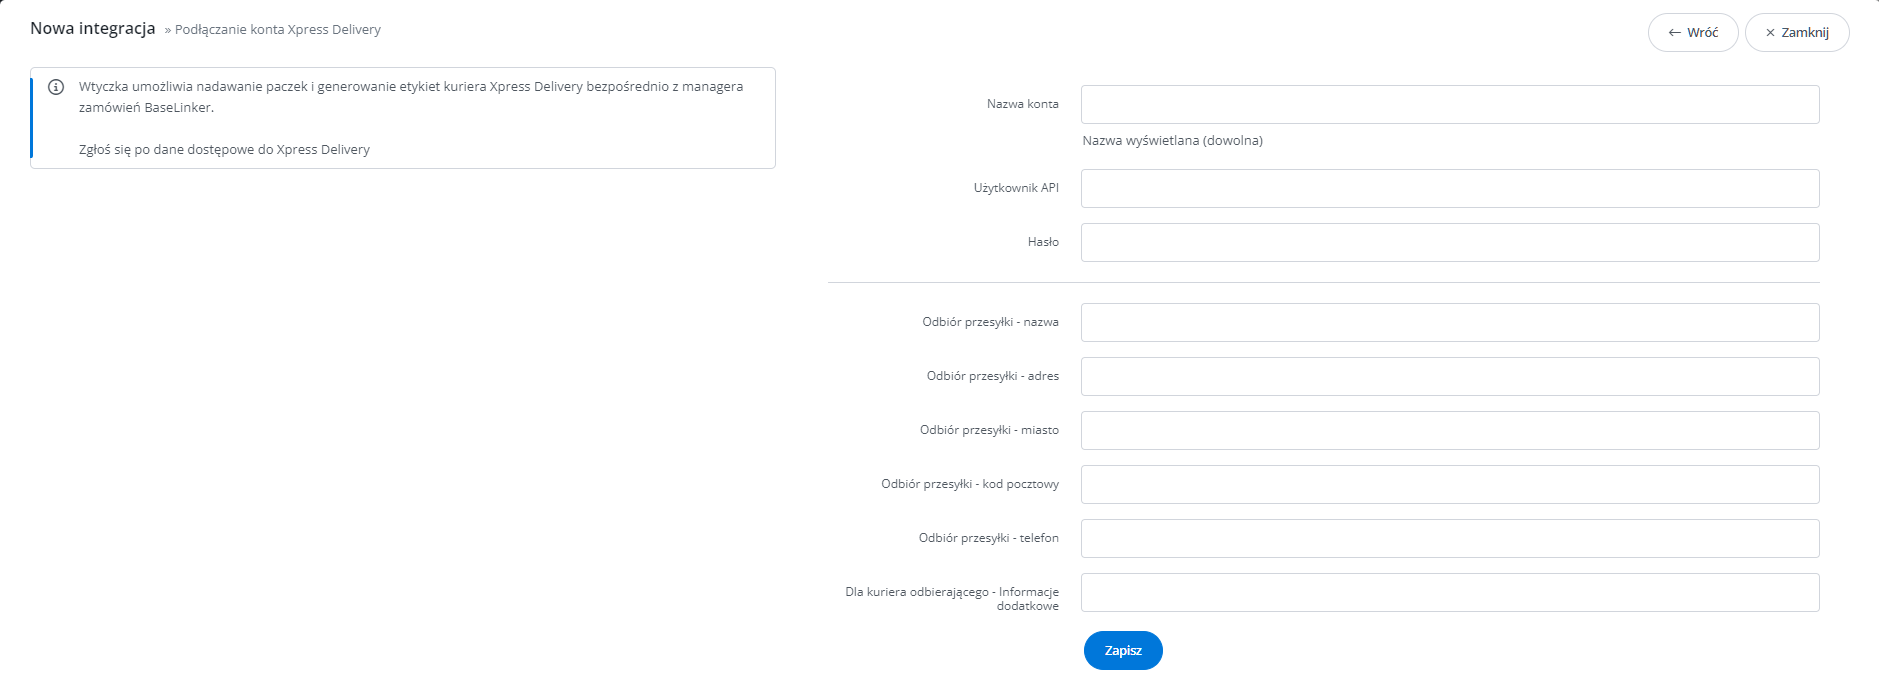This screenshot has width=1879, height=679.
Task: Close the form with Zamknij button
Action: point(1797,33)
